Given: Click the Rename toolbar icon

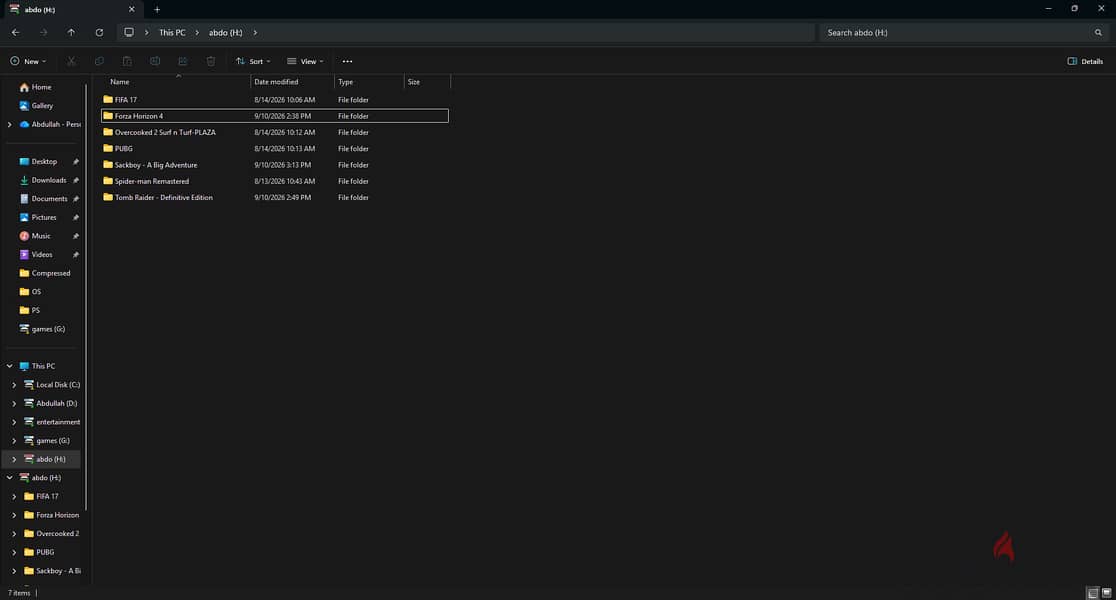Looking at the screenshot, I should point(154,61).
